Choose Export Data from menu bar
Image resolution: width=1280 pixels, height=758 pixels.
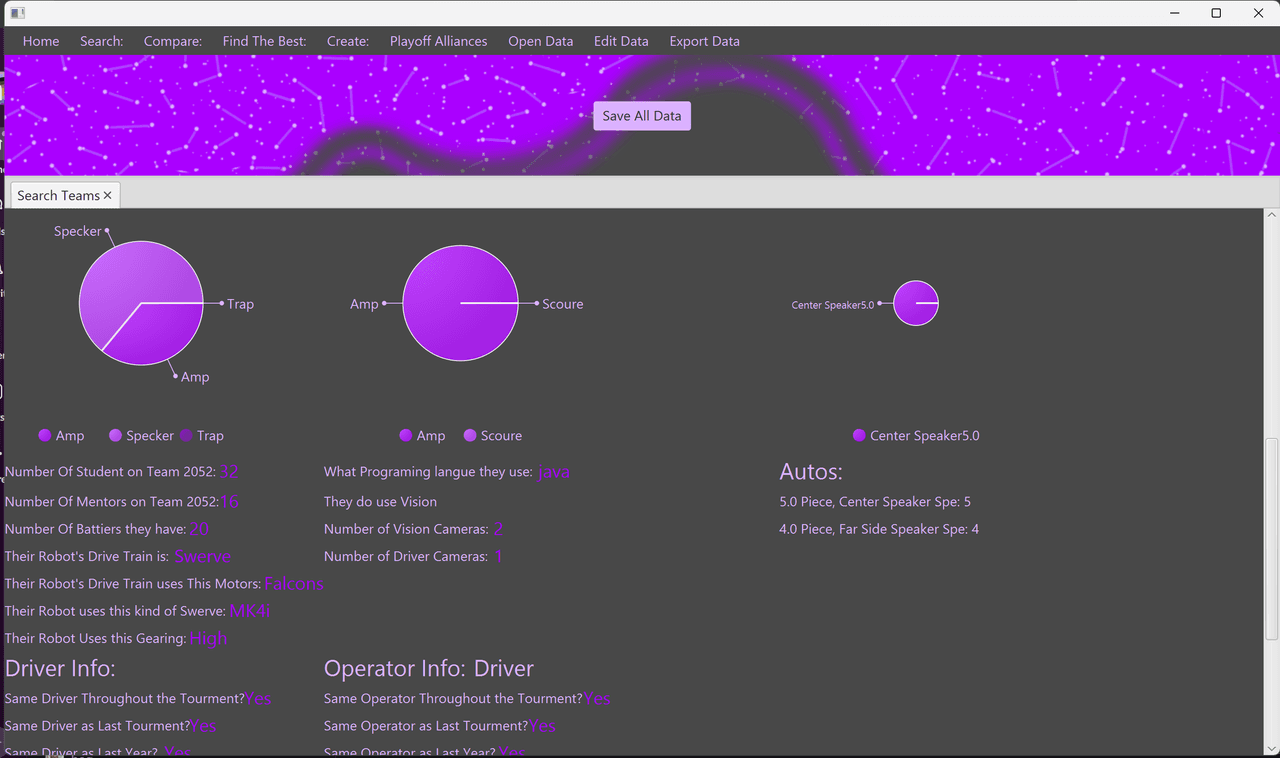pyautogui.click(x=704, y=41)
